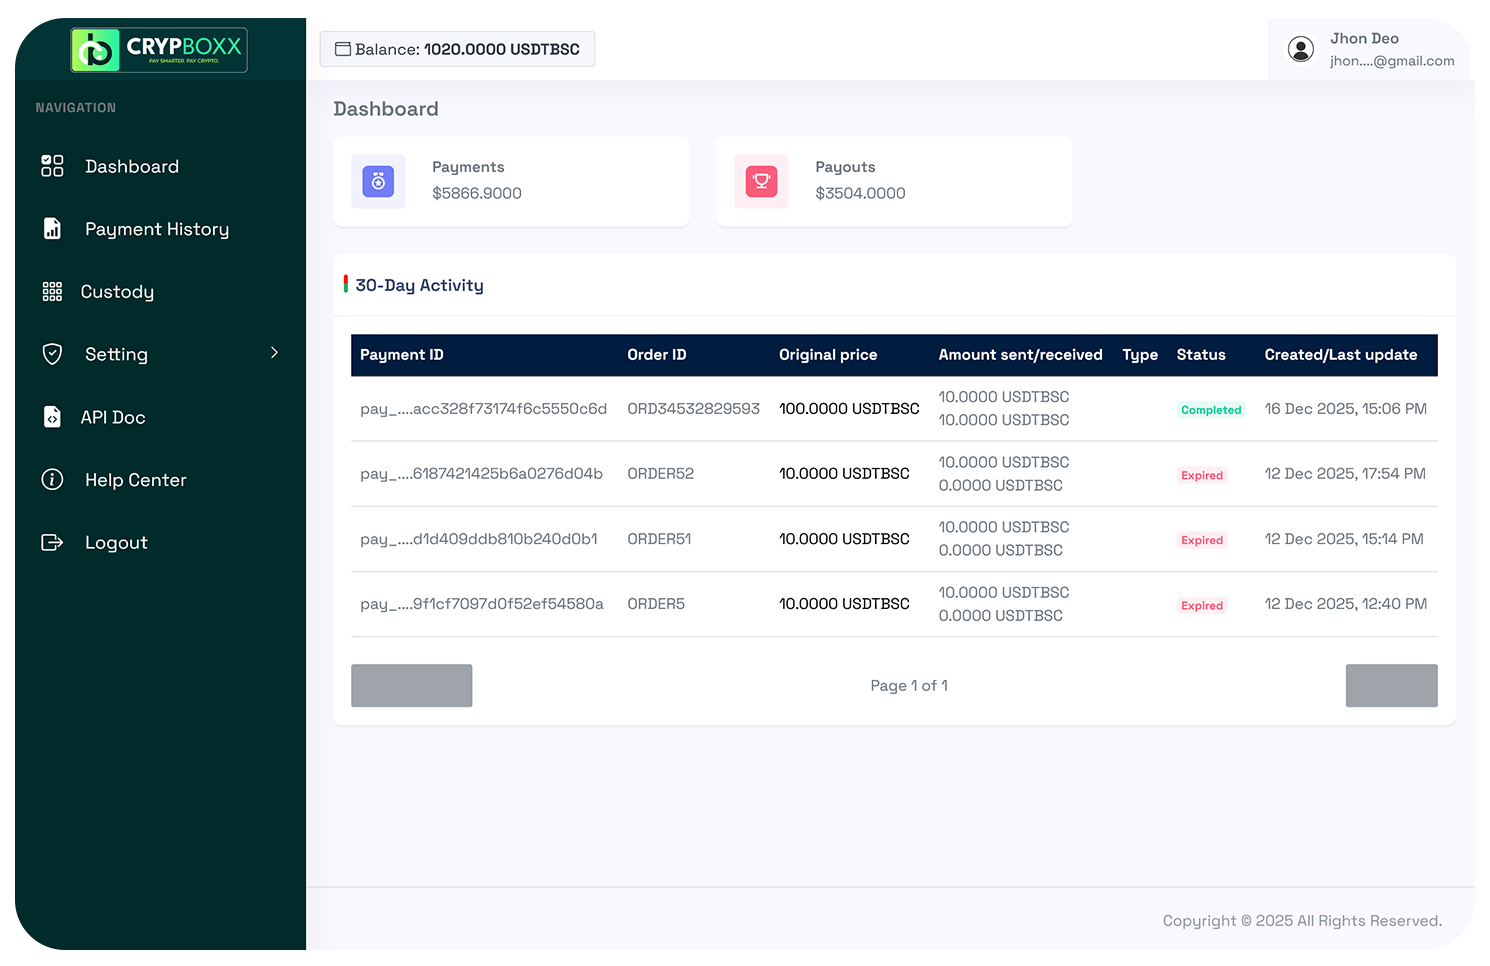1490x966 pixels.
Task: Click the Dashboard grid icon in sidebar
Action: tap(52, 166)
